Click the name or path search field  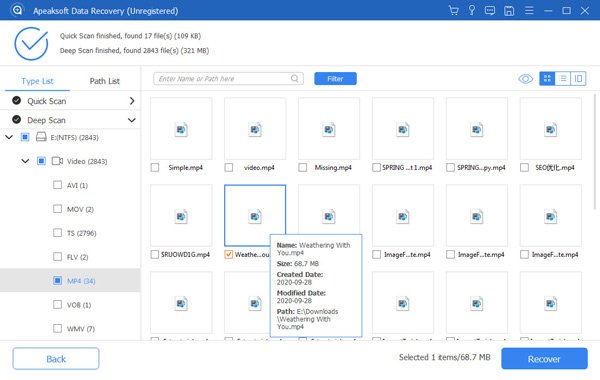(x=228, y=78)
